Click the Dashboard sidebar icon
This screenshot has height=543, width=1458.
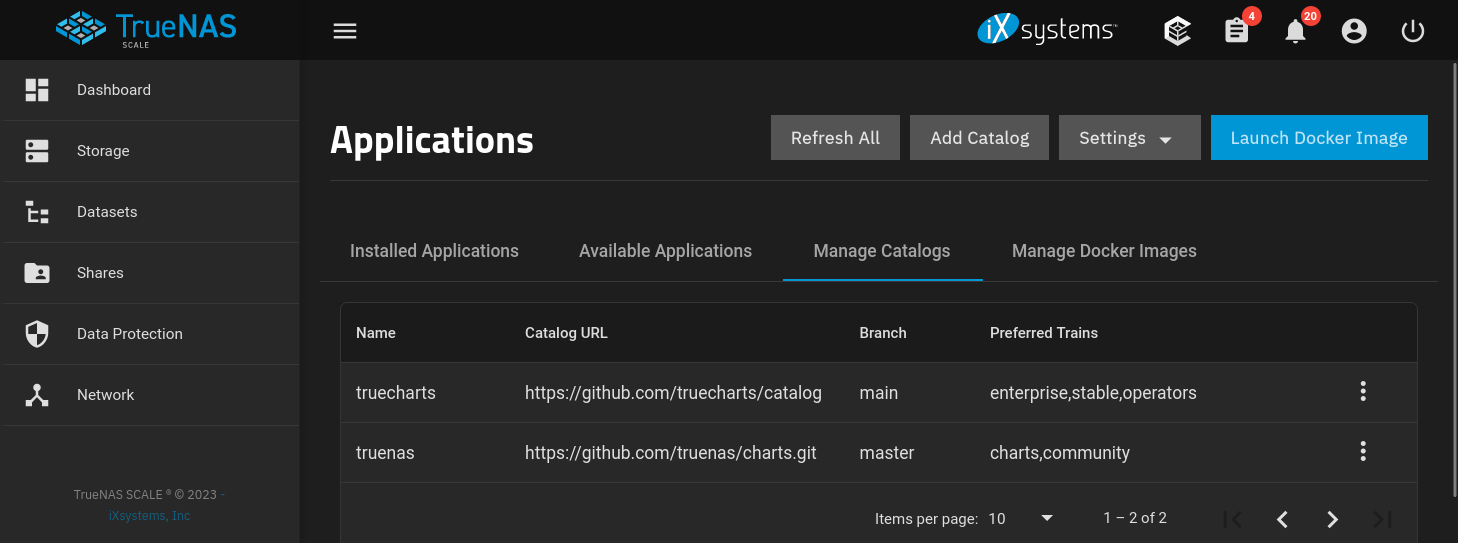[37, 90]
